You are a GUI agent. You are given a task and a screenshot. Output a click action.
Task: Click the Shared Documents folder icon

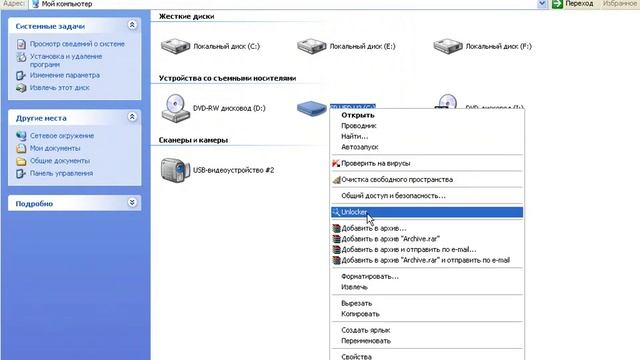point(21,161)
